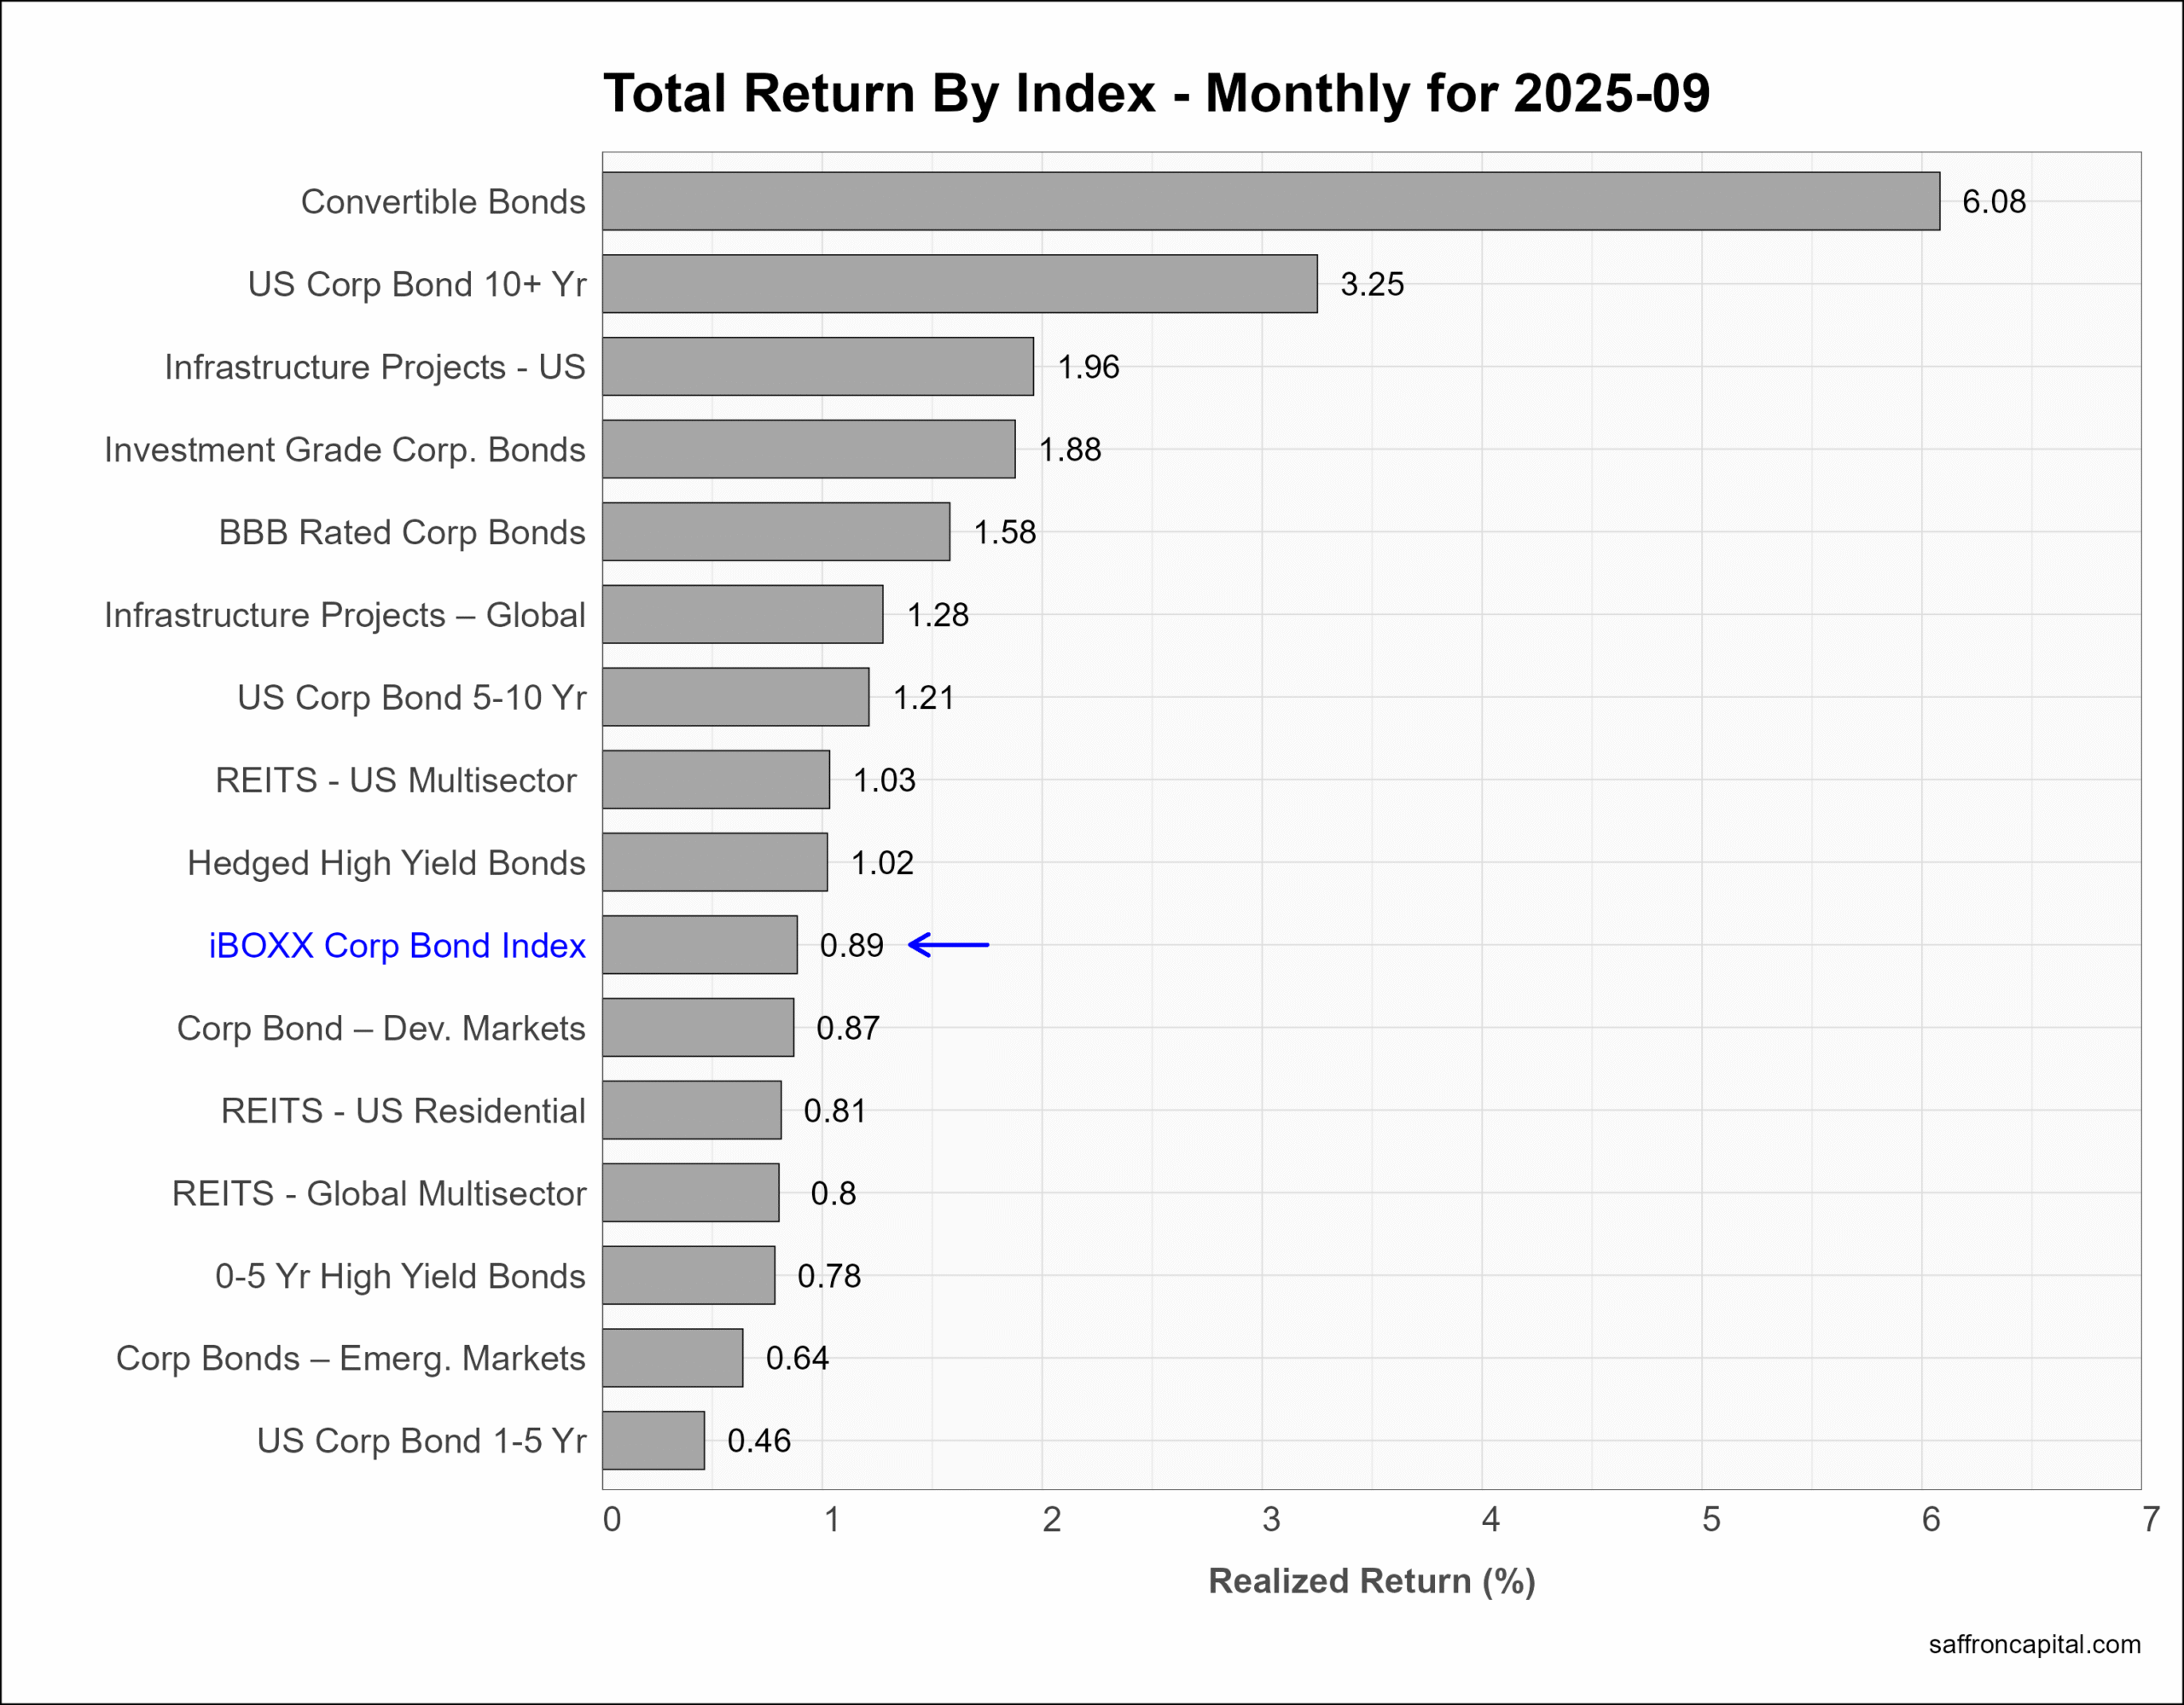The image size is (2184, 1705).
Task: Click the US Corp Bond 5-10 Yr label
Action: (x=411, y=698)
